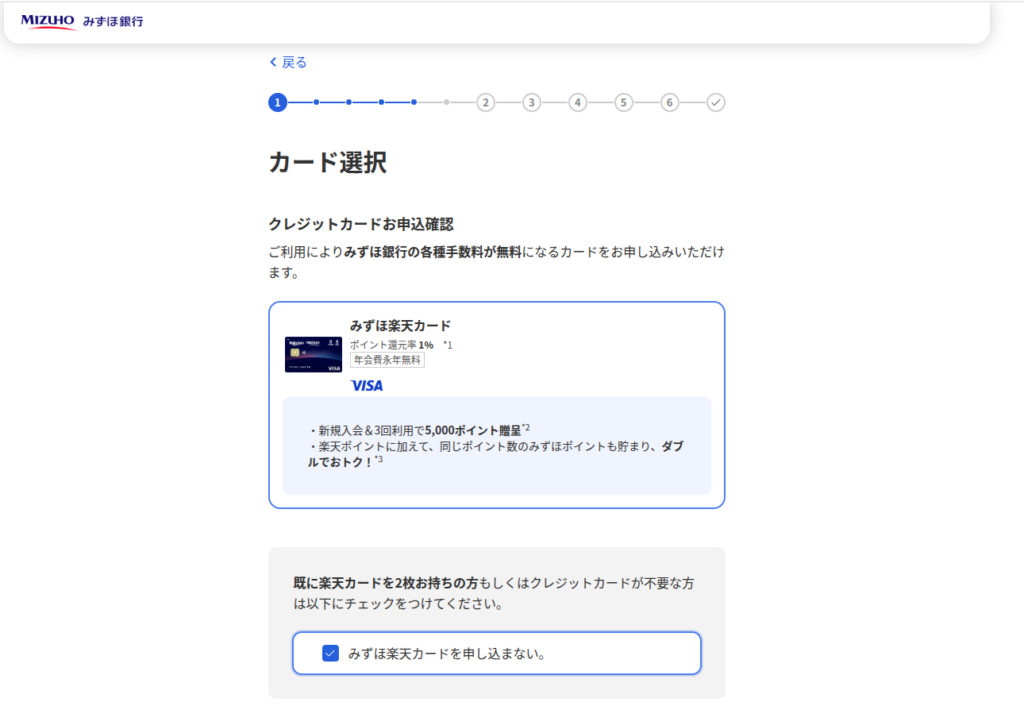This screenshot has width=1024, height=706.
Task: Click footnote *3 after ダブルでおトク！
Action: coord(379,460)
